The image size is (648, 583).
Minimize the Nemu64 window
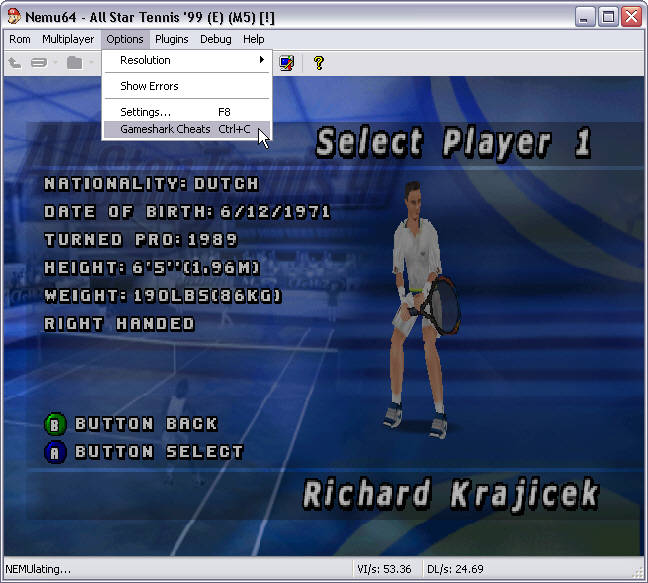pyautogui.click(x=584, y=17)
